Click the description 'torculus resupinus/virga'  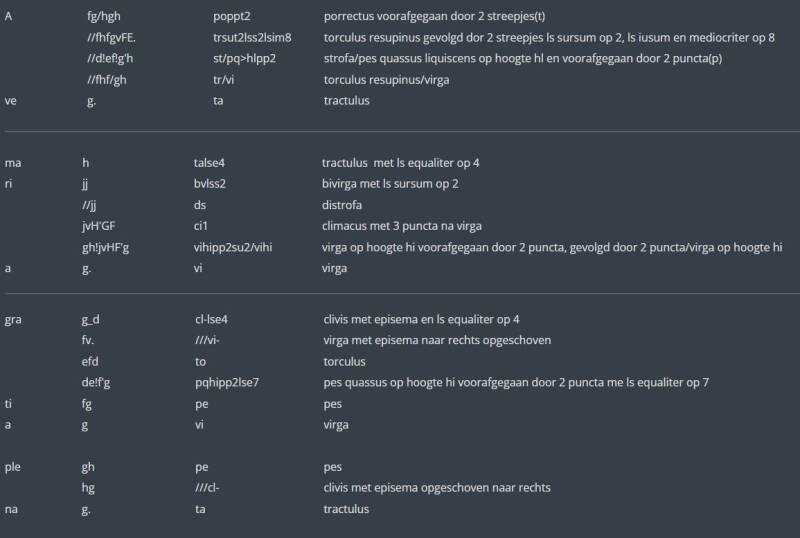(386, 80)
